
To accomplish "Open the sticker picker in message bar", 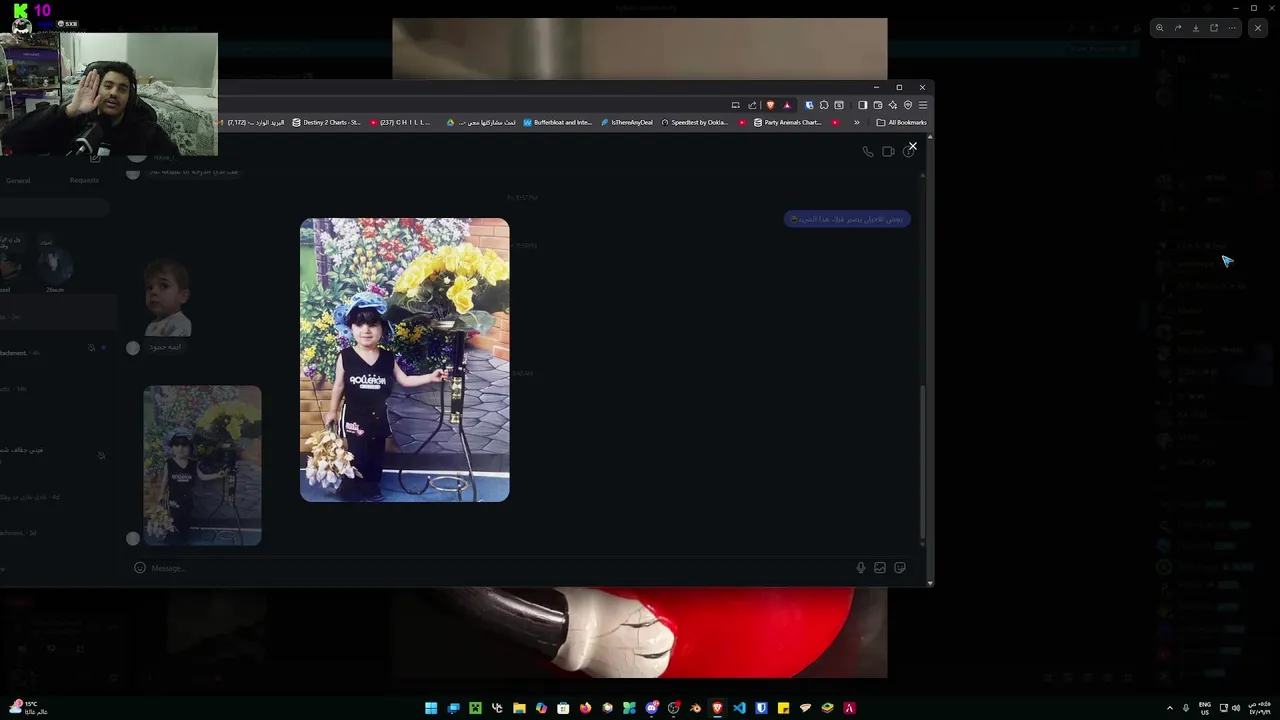I will pyautogui.click(x=900, y=568).
